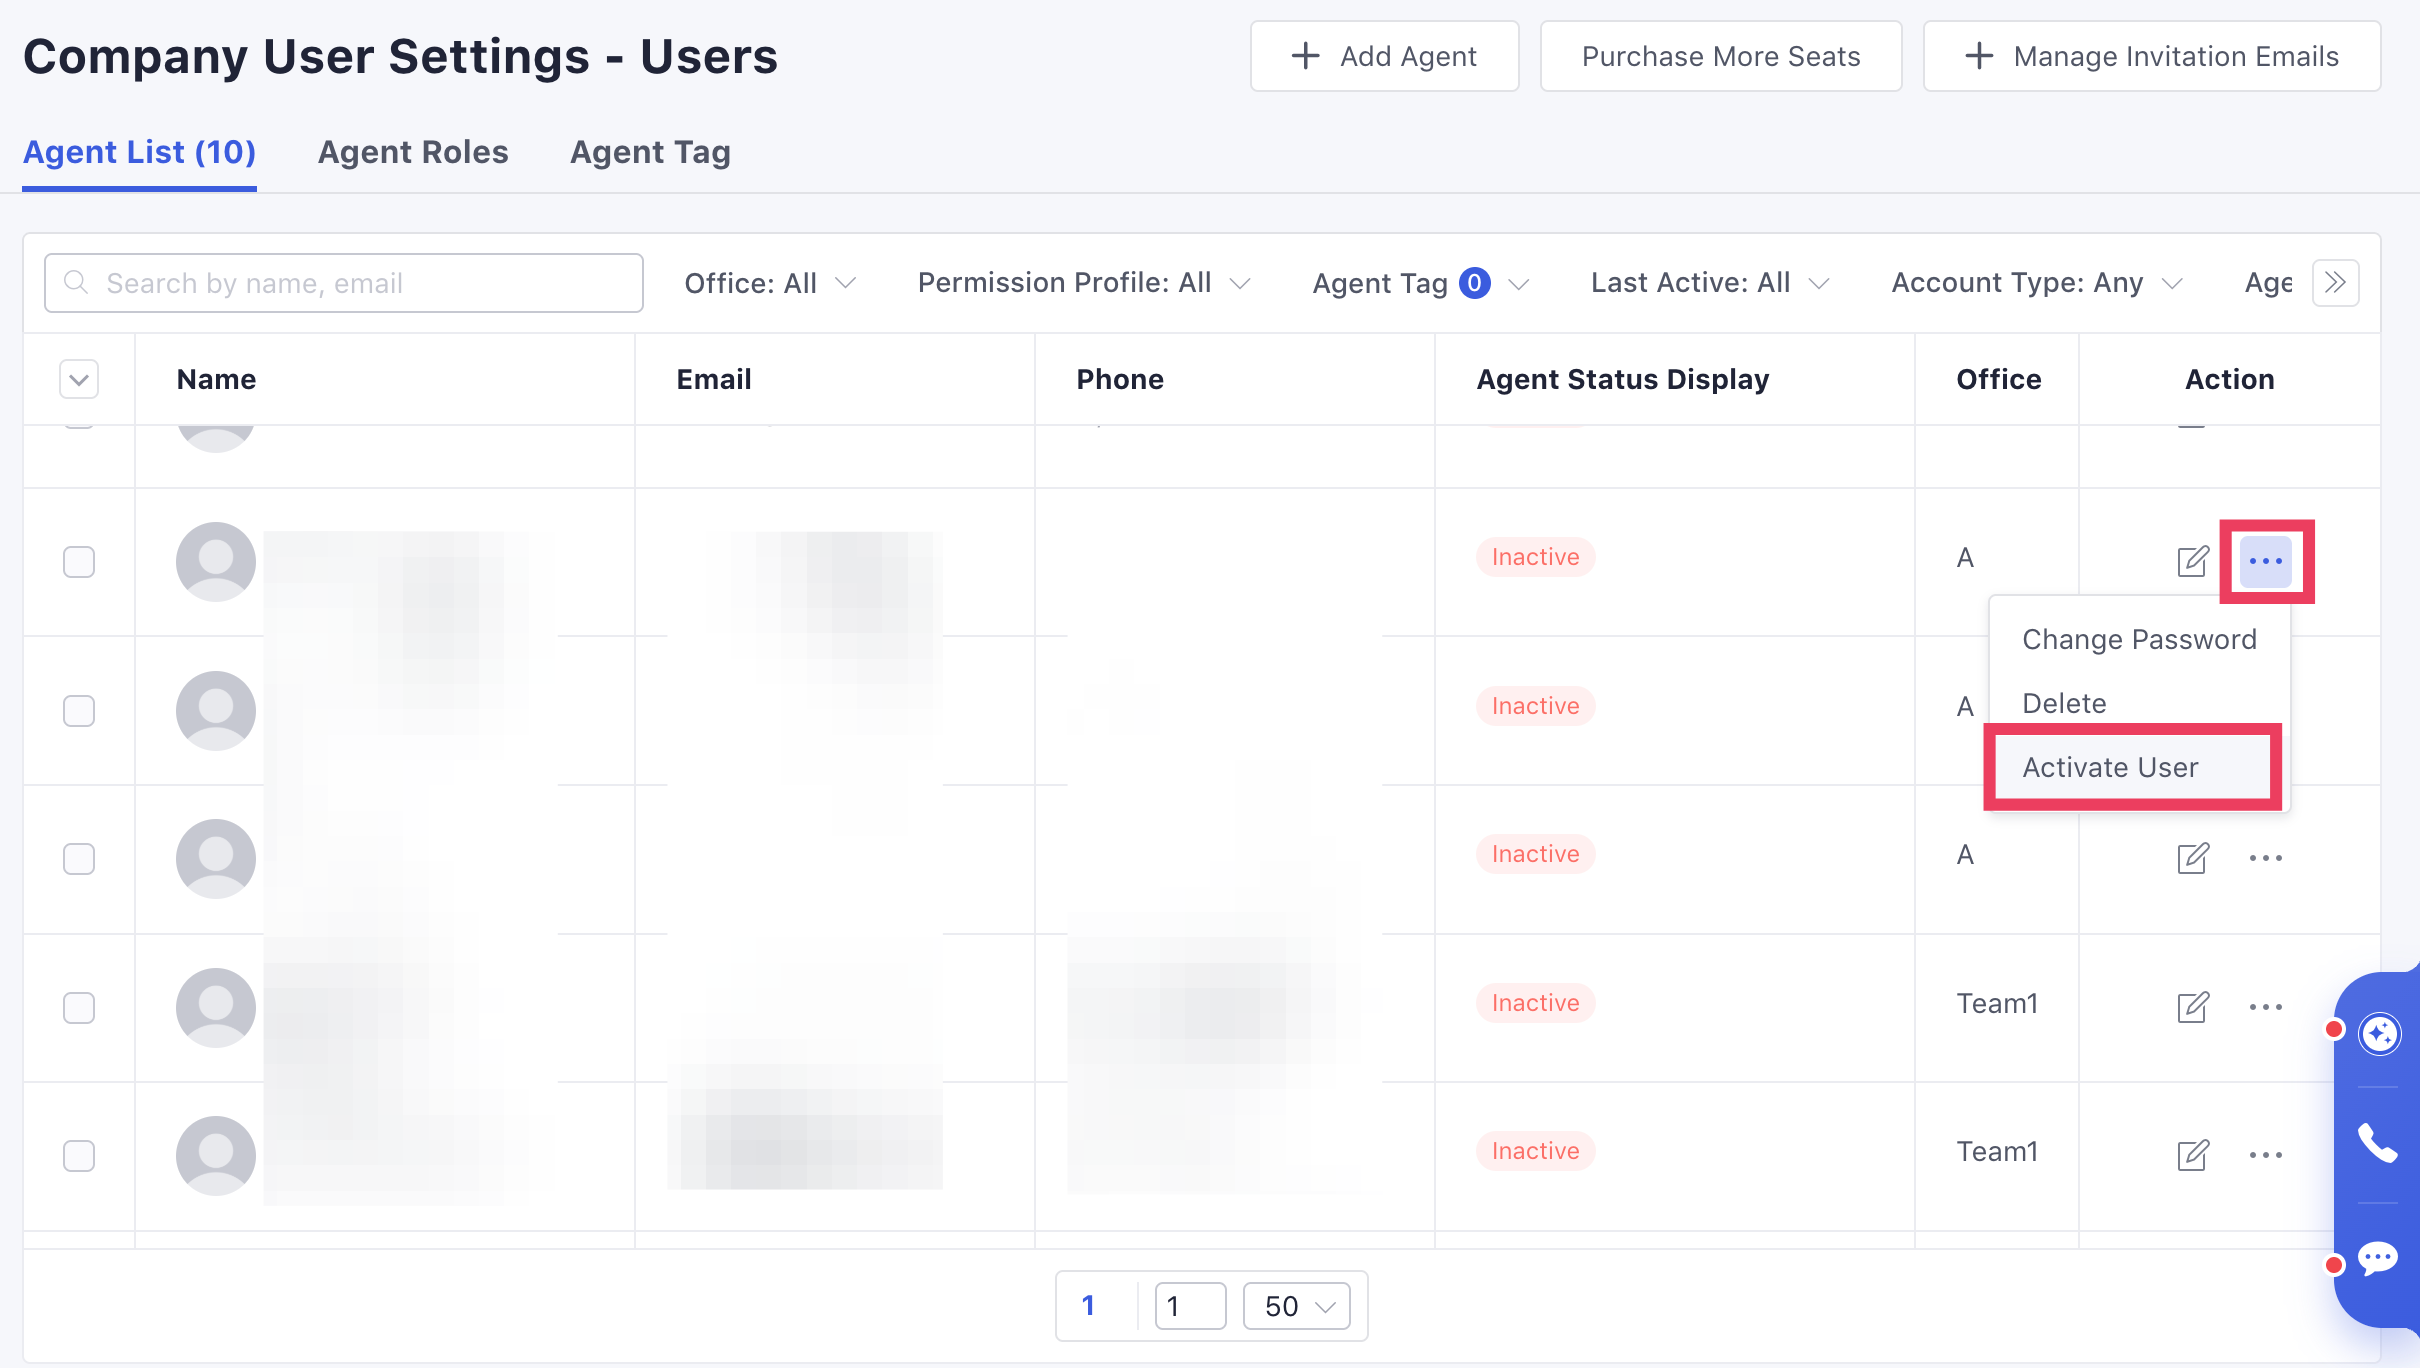
Task: Click the double-arrow to scroll filters right
Action: click(2335, 283)
